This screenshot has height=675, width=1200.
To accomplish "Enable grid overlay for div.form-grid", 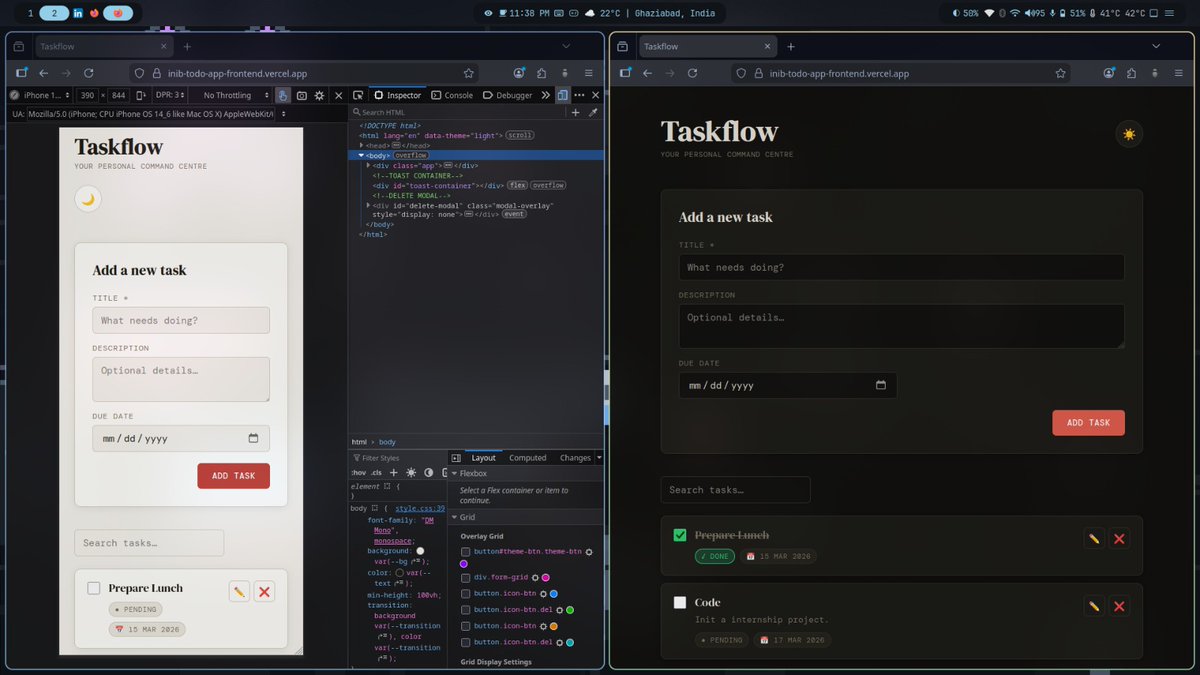I will coord(465,577).
